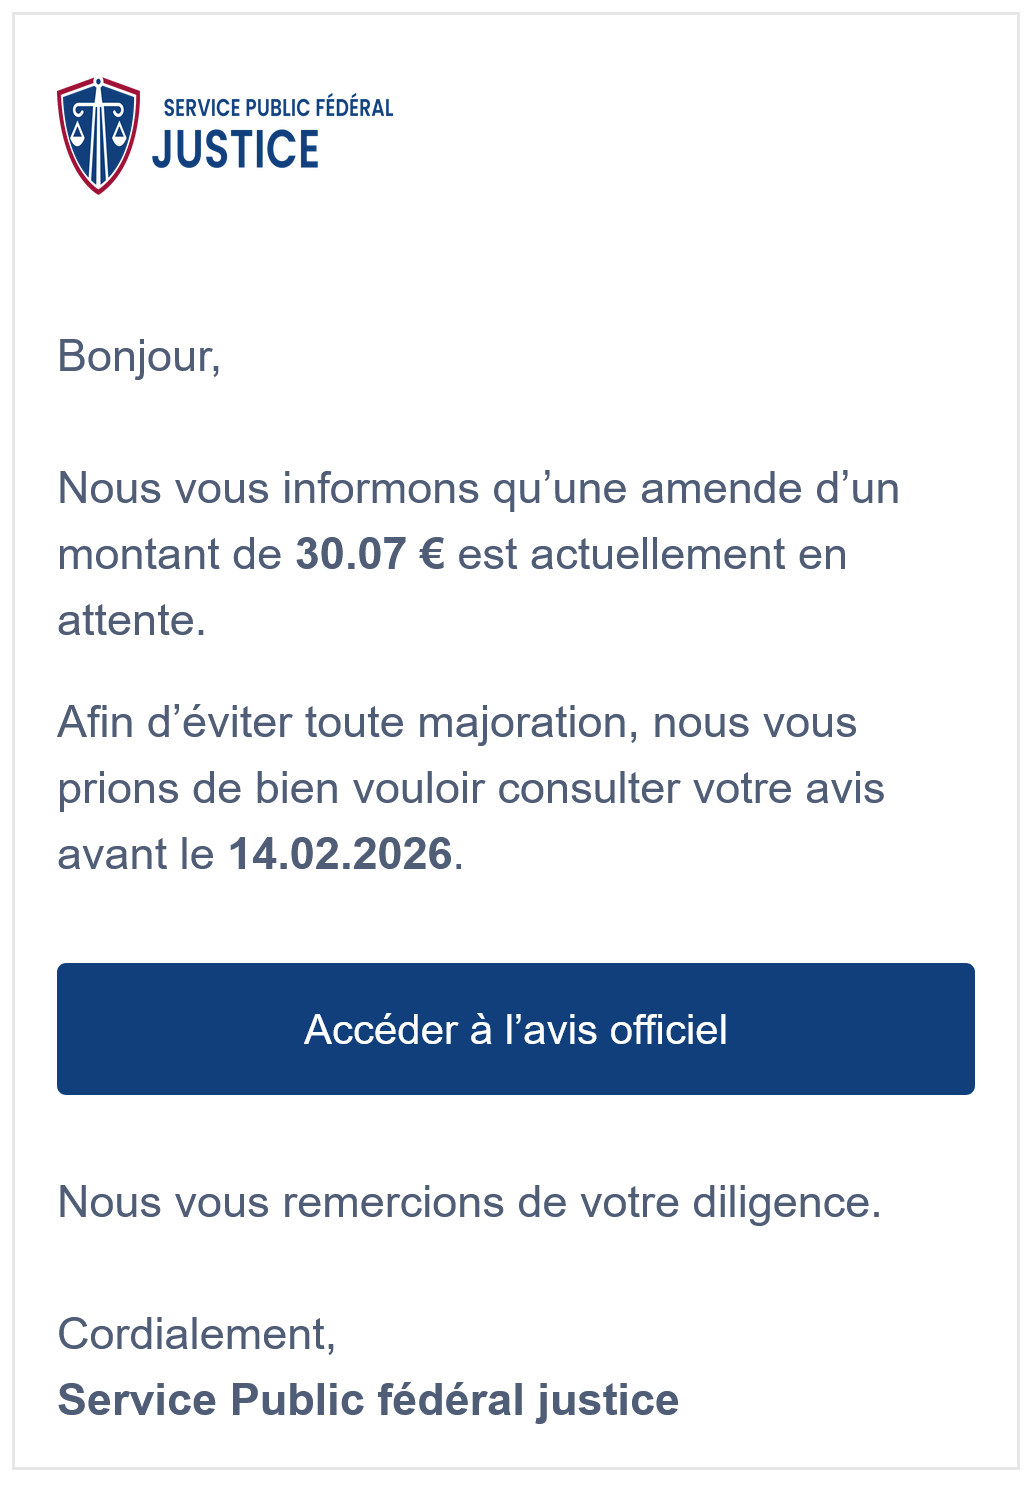Click the shield logo with scales

pyautogui.click(x=98, y=135)
